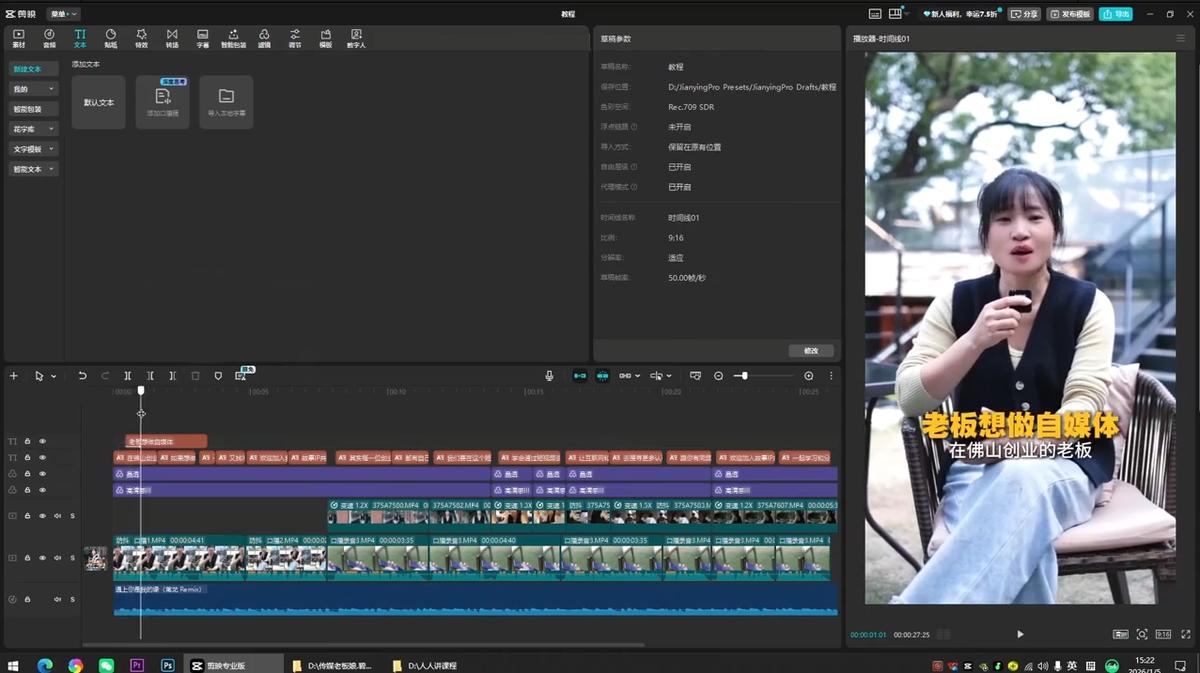
Task: Toggle main track magnet snapping
Action: tap(579, 376)
